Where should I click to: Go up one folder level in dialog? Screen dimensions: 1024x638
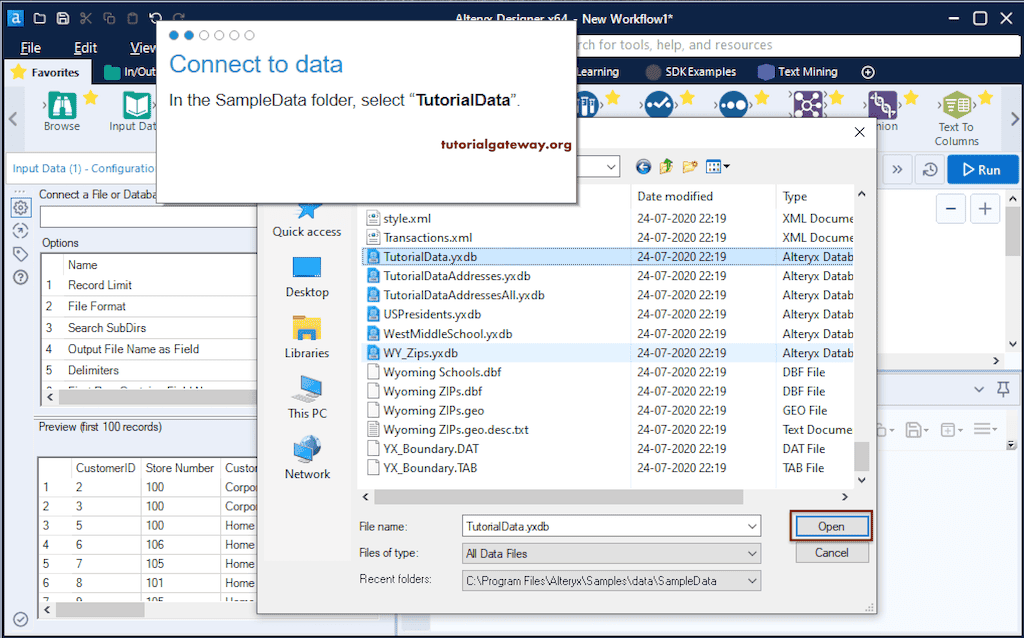coord(666,167)
